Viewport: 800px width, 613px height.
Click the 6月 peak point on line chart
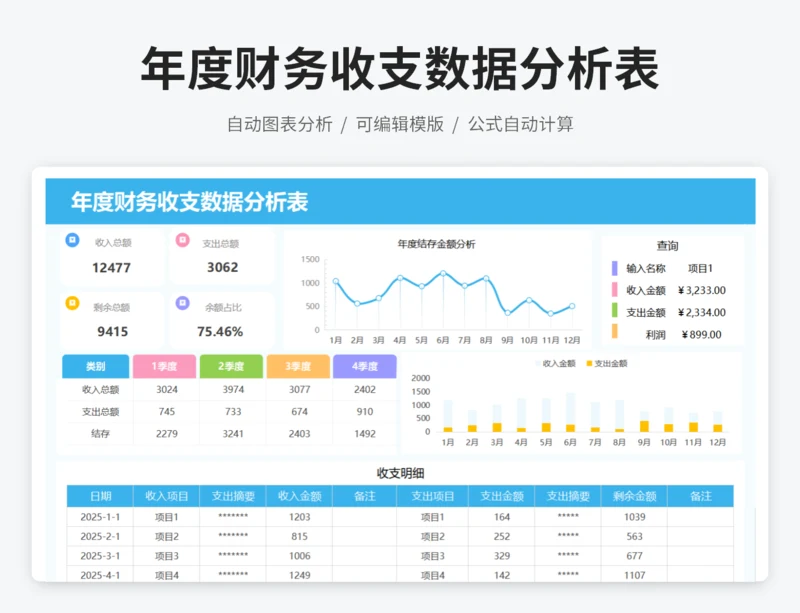point(443,274)
